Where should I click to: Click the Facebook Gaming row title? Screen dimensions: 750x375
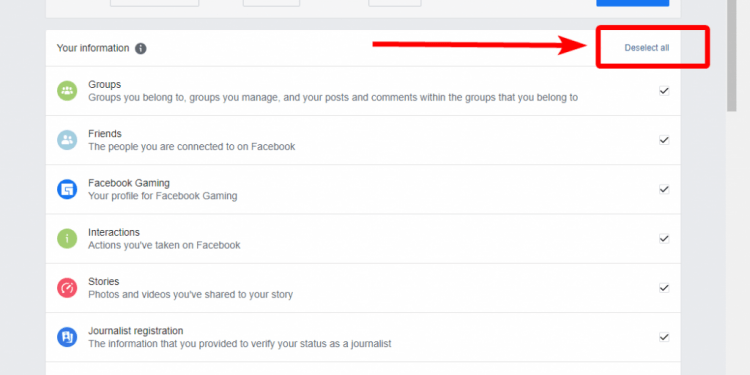point(129,183)
